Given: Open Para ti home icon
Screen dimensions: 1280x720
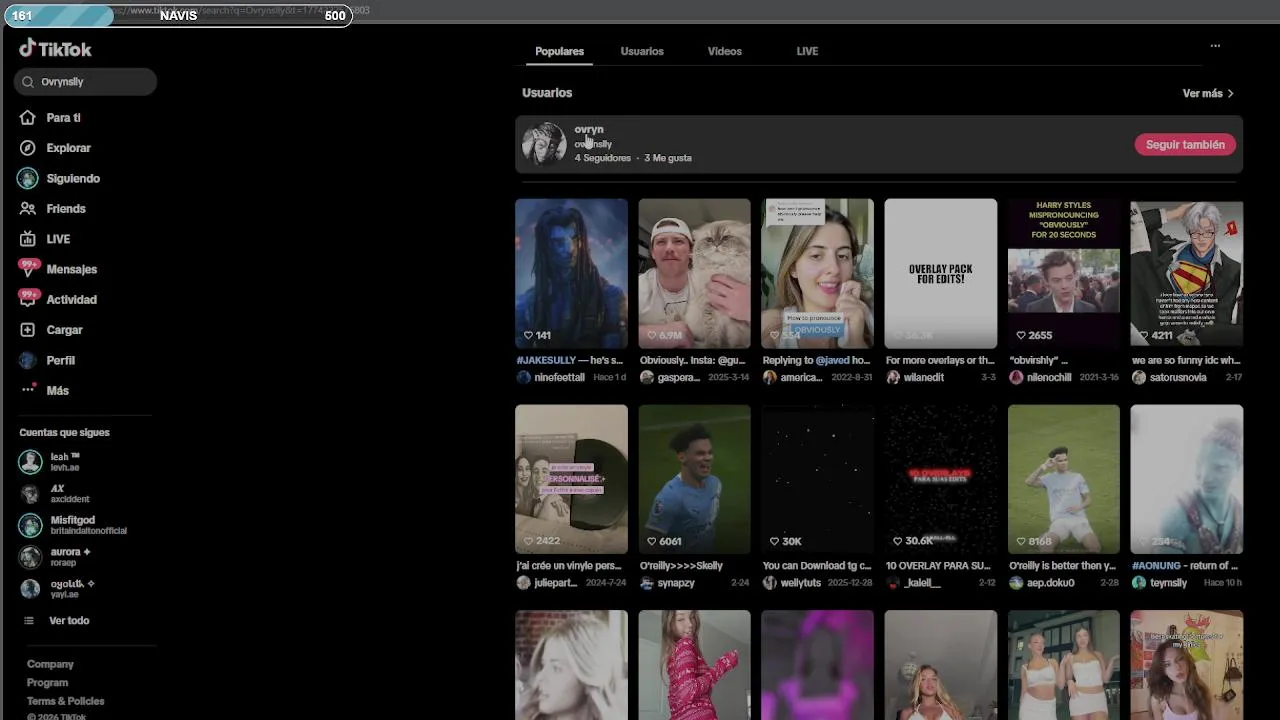Looking at the screenshot, I should [x=28, y=118].
